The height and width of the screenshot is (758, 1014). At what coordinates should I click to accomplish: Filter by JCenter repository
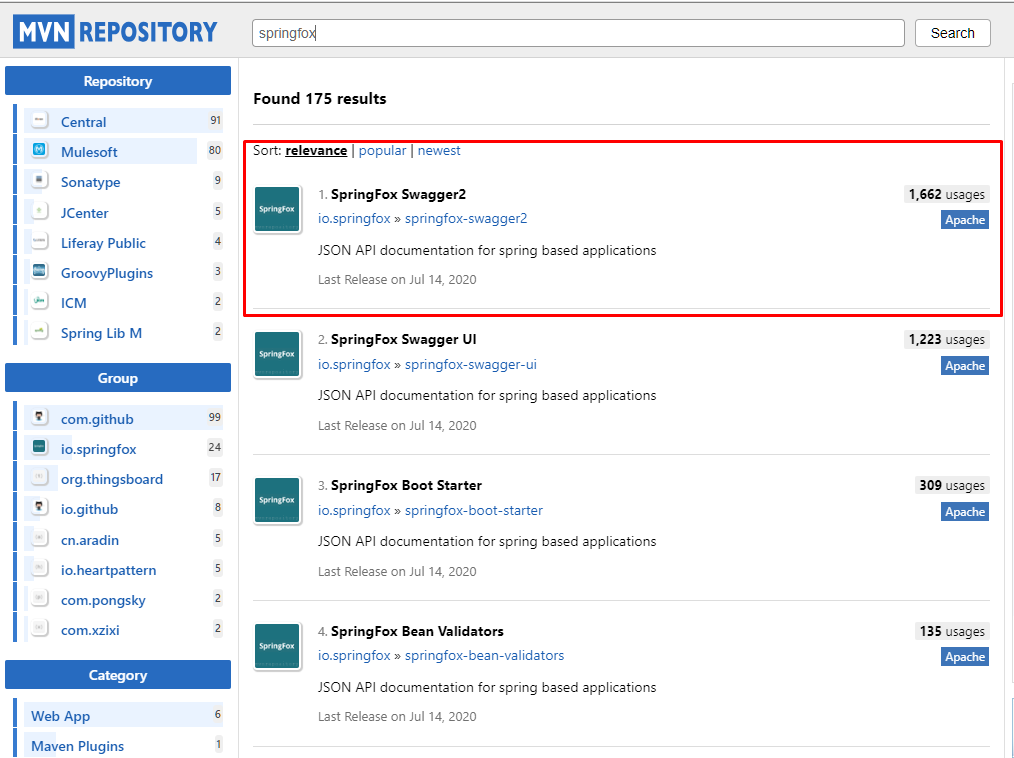(85, 213)
